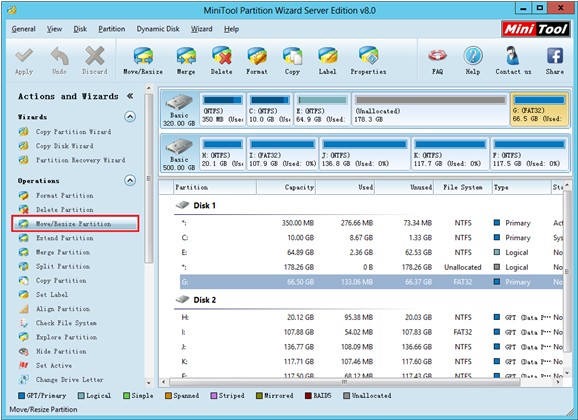Select the J: (NTFS) 136.8 GB map block

365,154
